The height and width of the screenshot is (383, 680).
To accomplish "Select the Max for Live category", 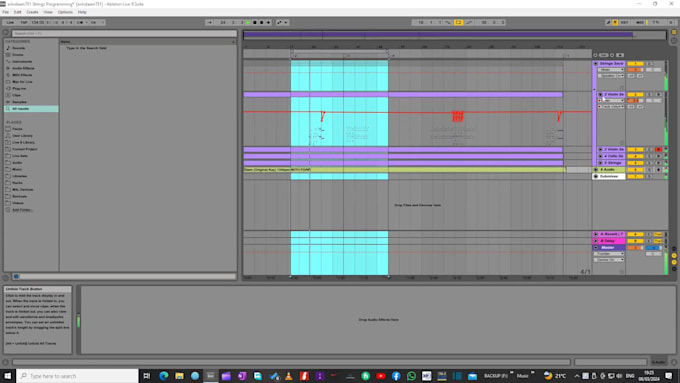I will pos(22,82).
